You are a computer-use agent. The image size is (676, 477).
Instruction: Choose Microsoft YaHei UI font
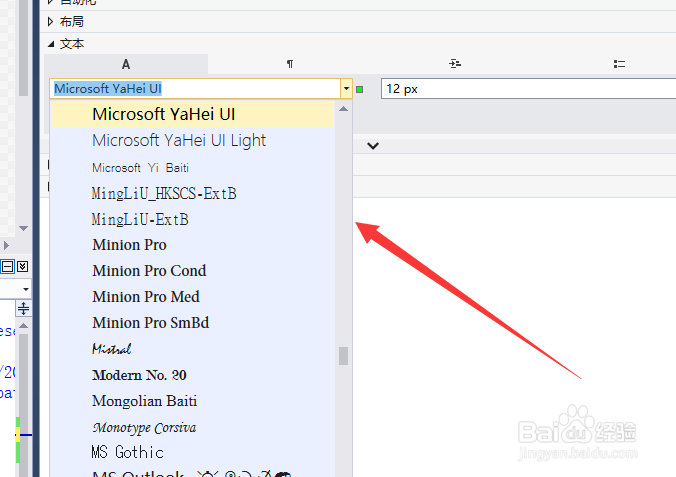click(x=193, y=114)
